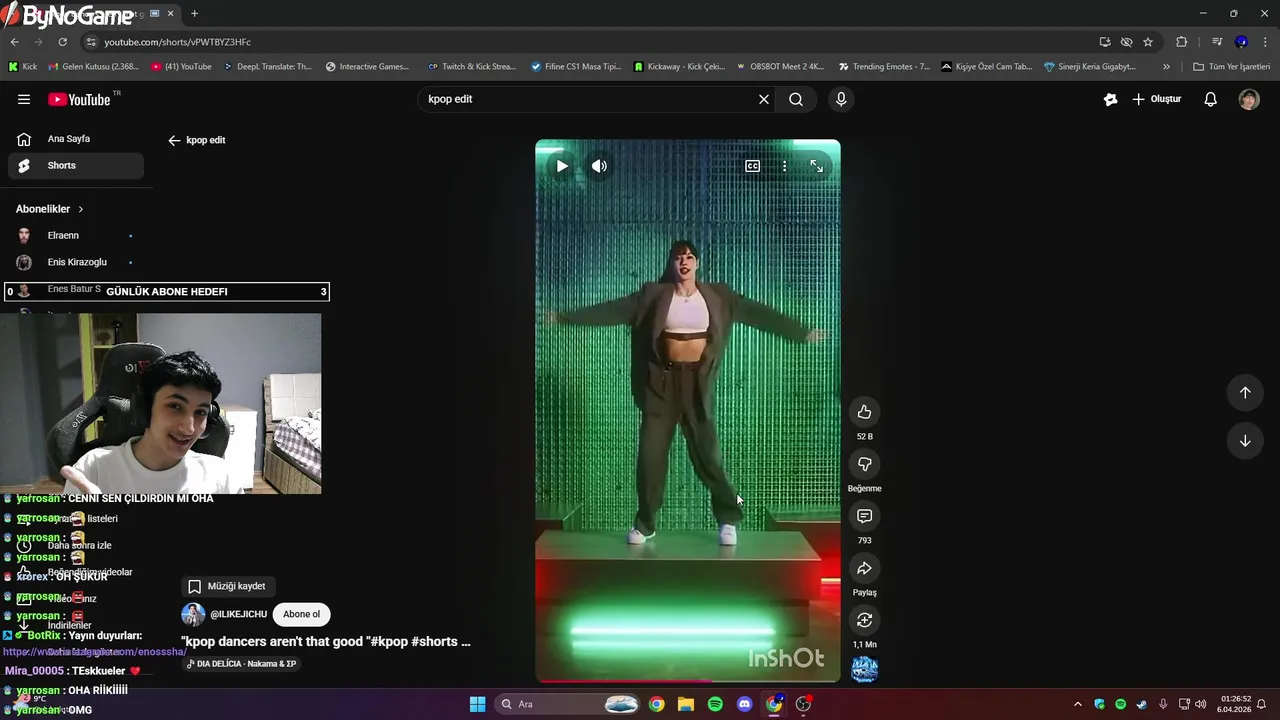Open the @ILIKEJICHU channel link
The width and height of the screenshot is (1280, 720).
pos(238,614)
